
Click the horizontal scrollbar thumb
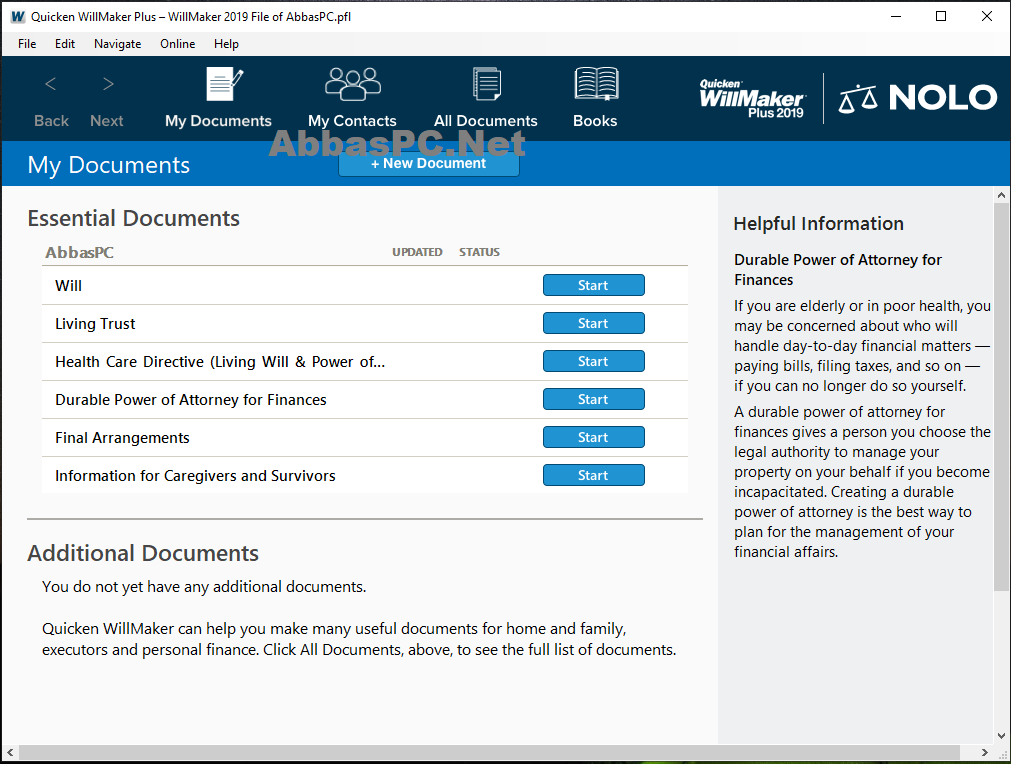click(489, 752)
